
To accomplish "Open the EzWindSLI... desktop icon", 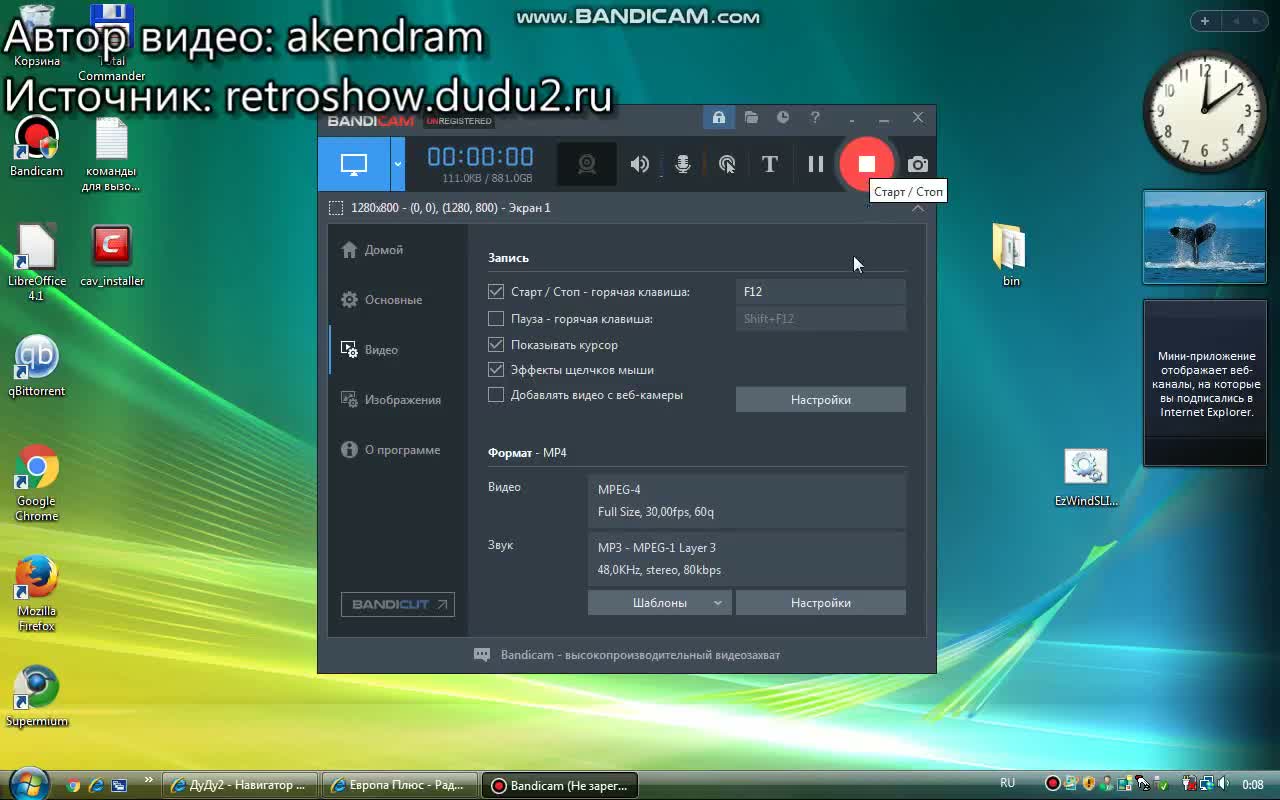I will (x=1086, y=478).
